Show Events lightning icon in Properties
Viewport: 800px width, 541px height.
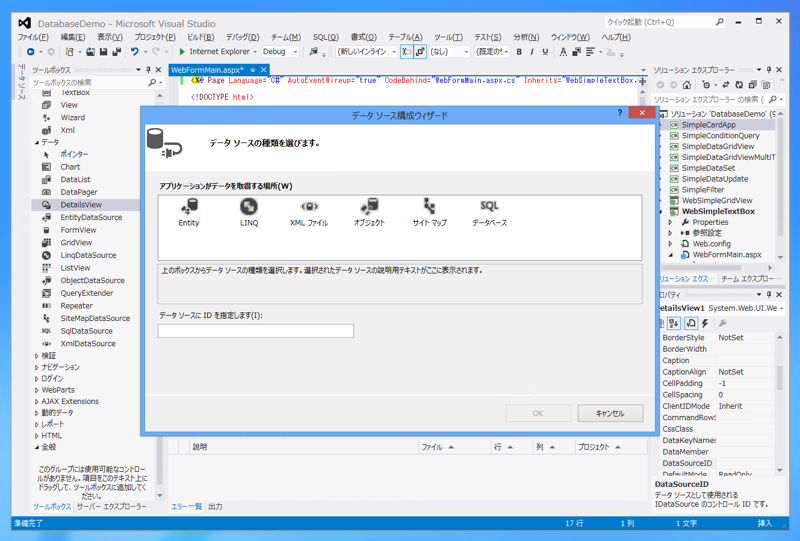(705, 323)
